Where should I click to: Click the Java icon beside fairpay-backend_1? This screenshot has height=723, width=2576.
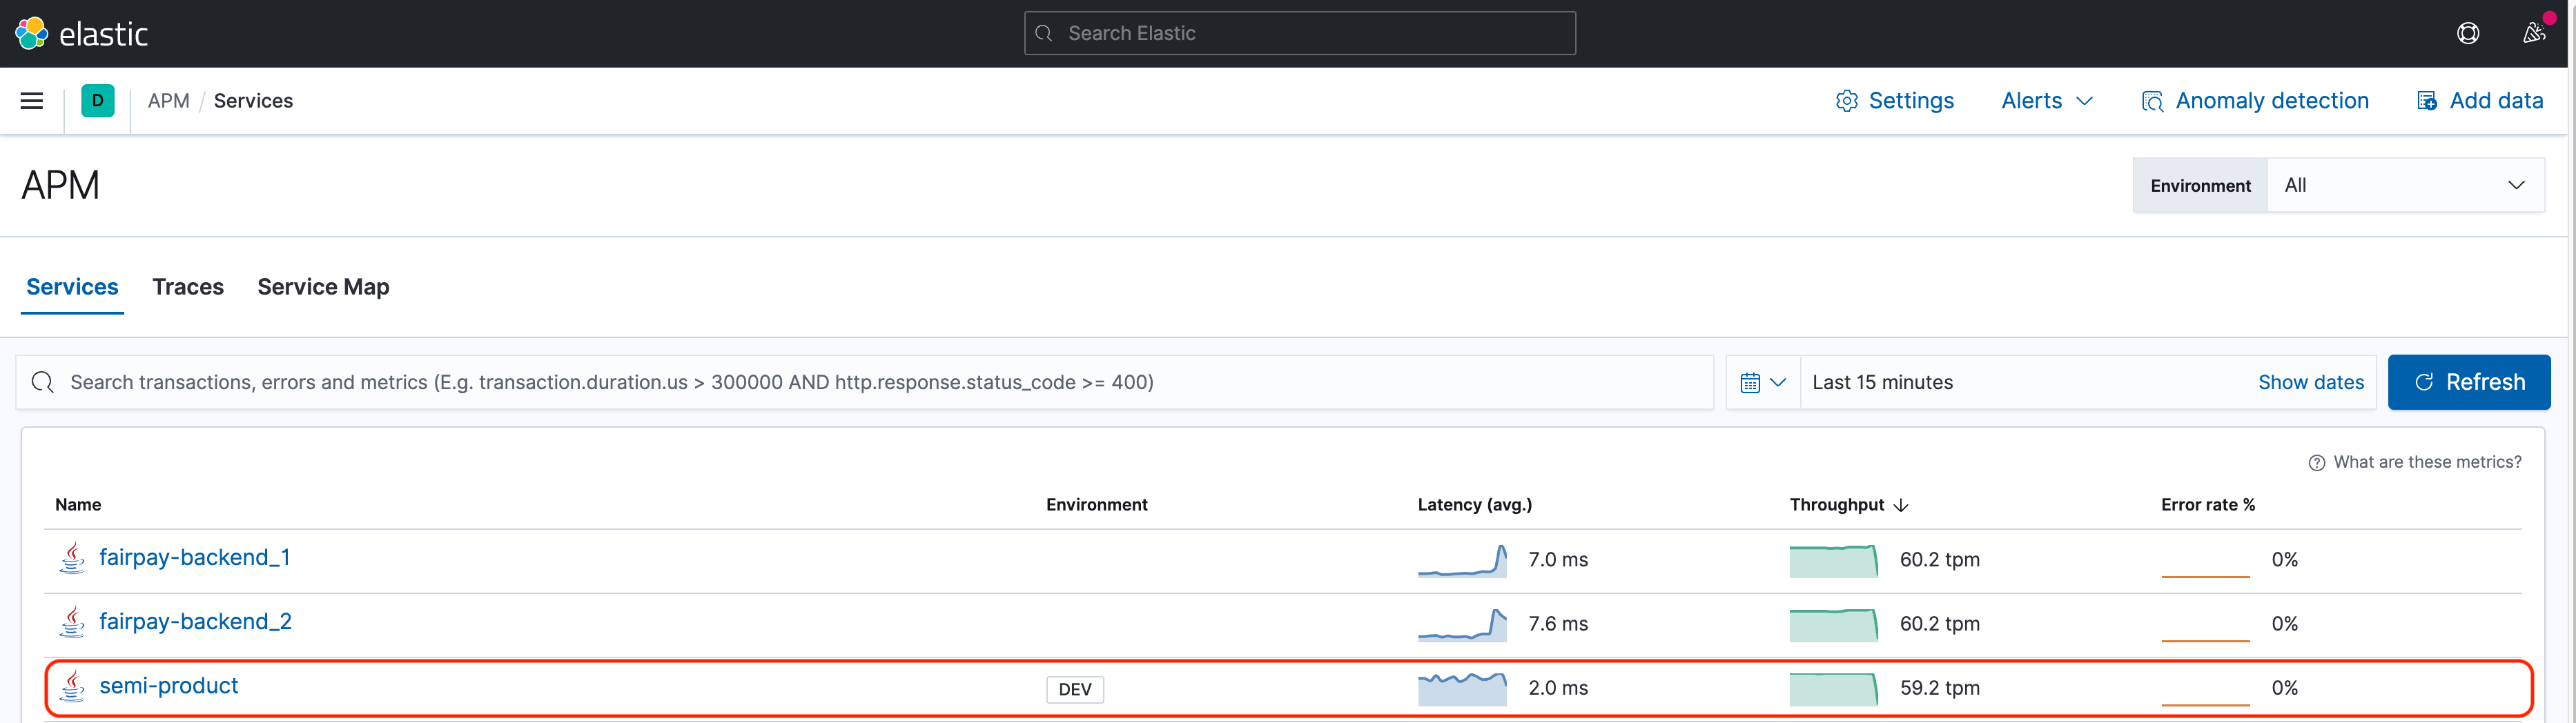point(72,558)
